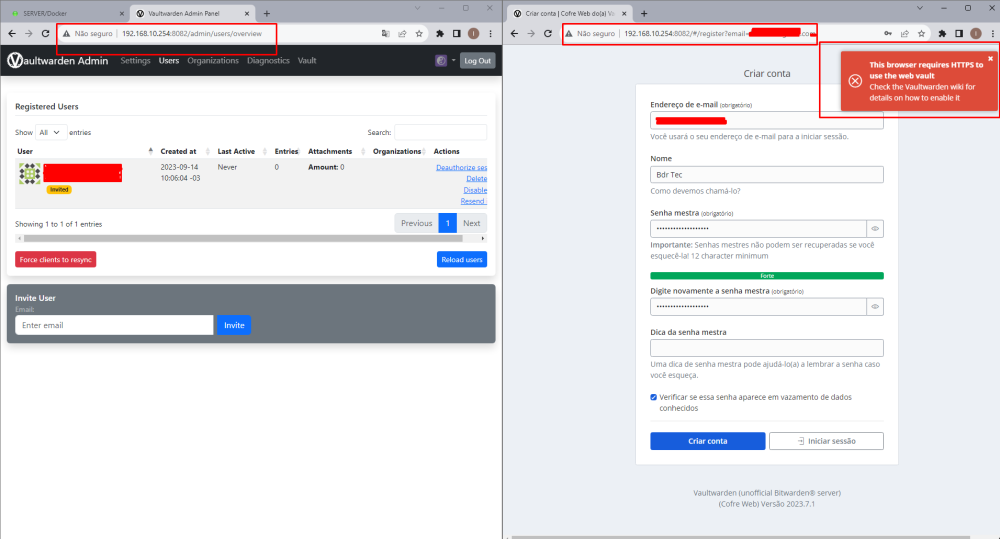The width and height of the screenshot is (1000, 539).
Task: Click Criar conta submit button
Action: 707,441
